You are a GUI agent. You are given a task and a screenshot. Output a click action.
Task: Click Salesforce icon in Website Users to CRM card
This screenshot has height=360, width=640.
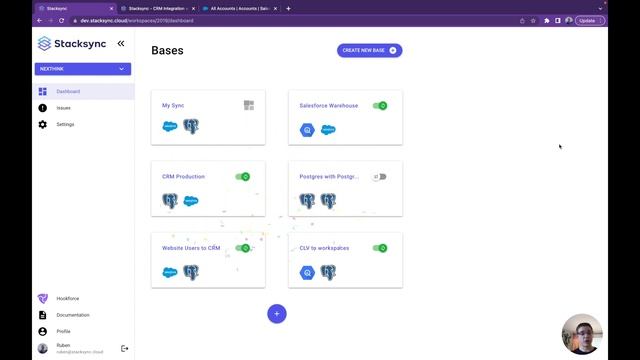(x=170, y=272)
